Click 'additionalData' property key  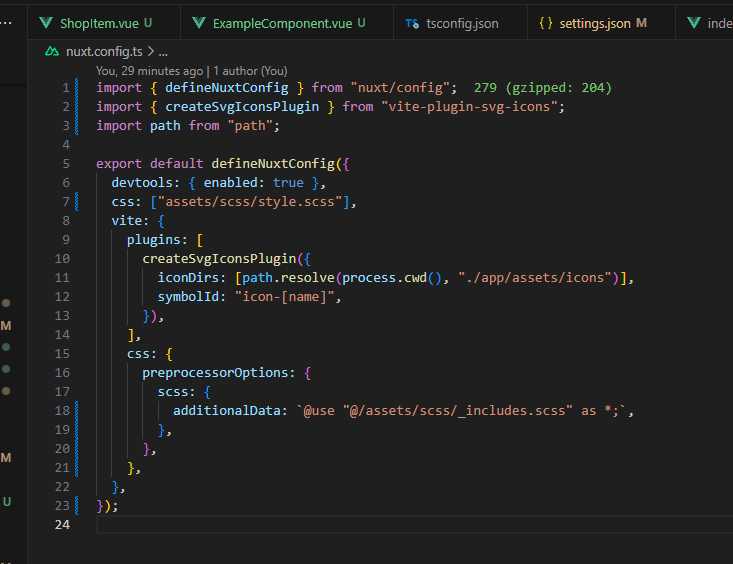pyautogui.click(x=226, y=411)
